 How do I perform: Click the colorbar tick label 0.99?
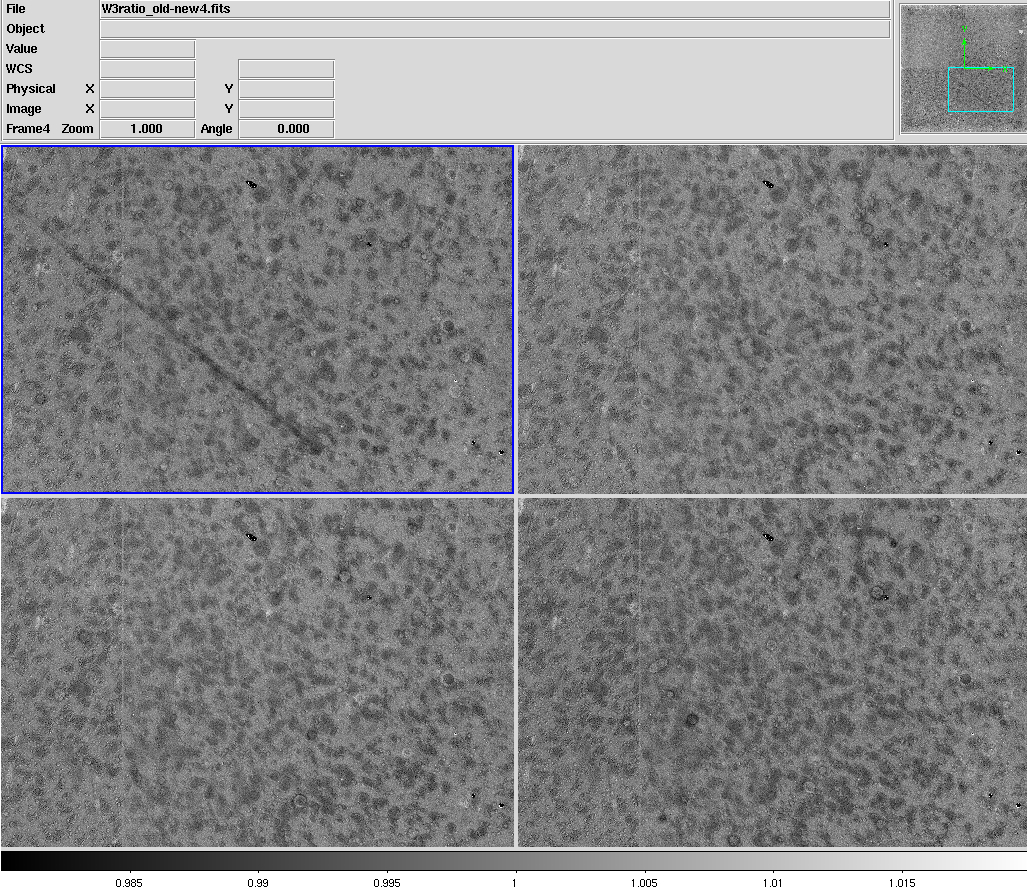click(258, 883)
